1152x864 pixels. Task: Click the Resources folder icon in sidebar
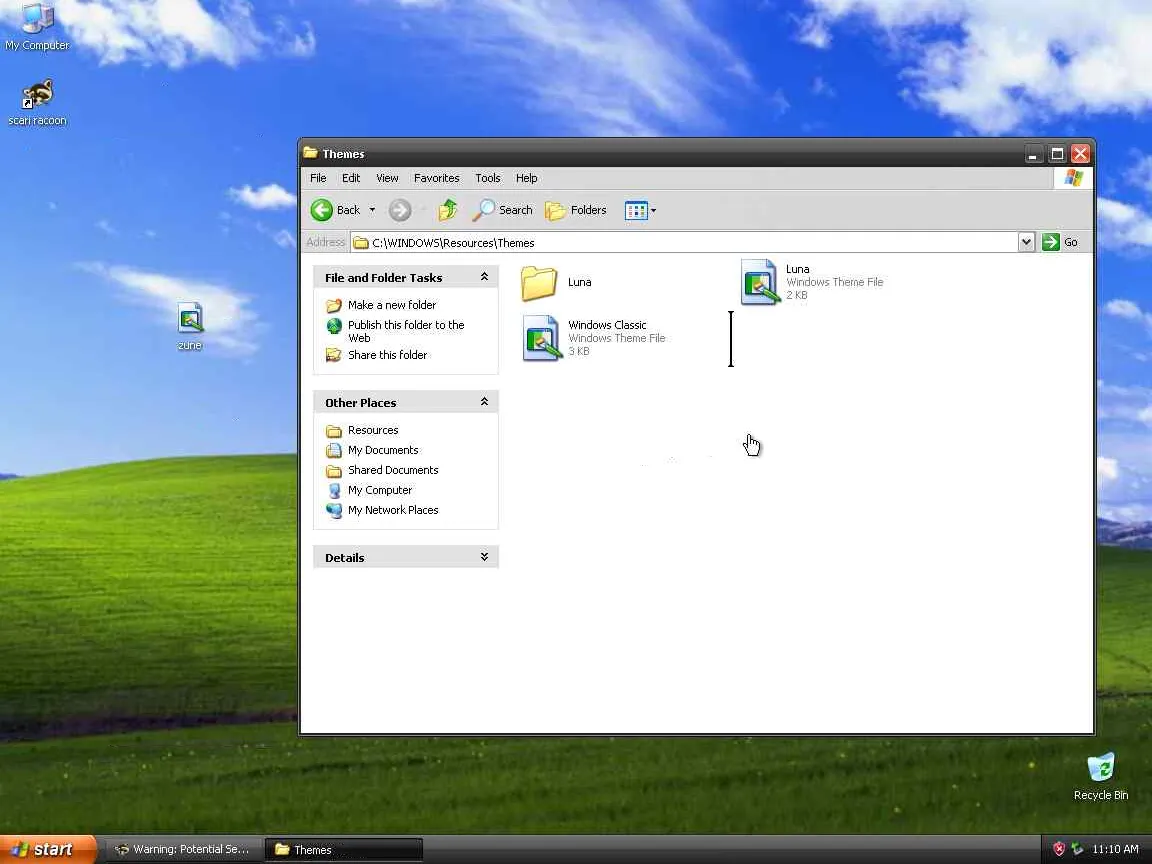point(334,431)
